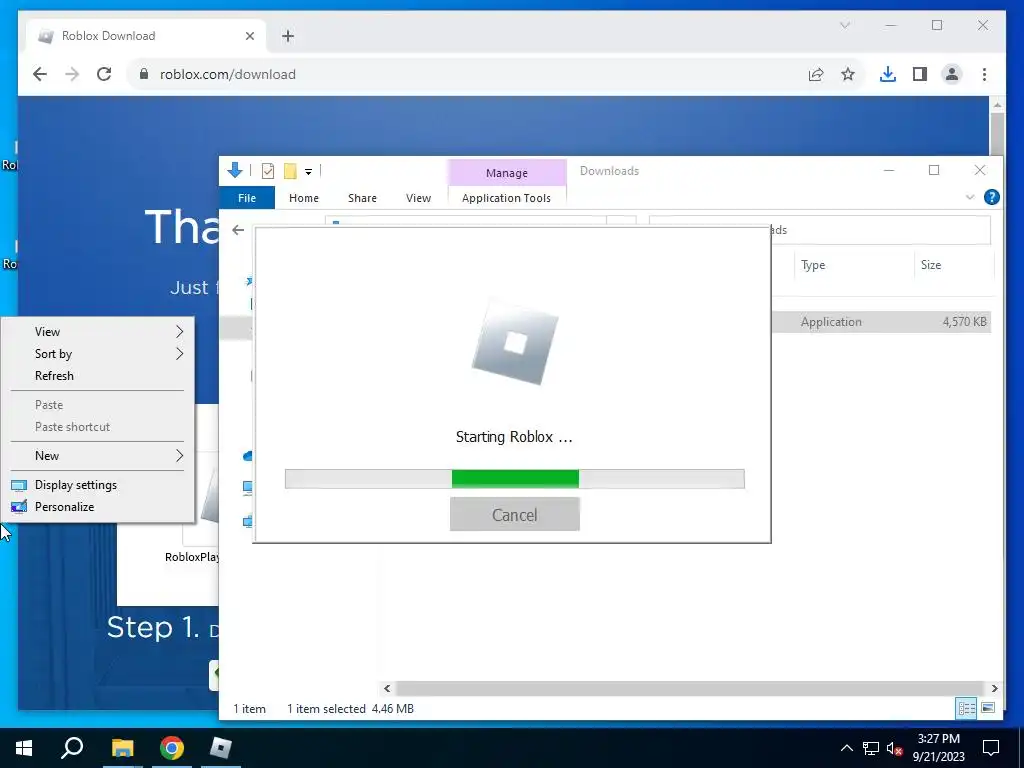
Task: Open the Windows Start menu
Action: click(x=24, y=748)
